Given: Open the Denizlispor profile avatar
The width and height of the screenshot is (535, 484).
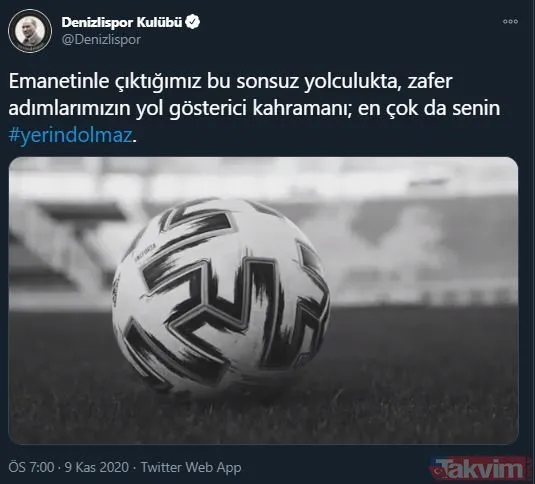Looking at the screenshot, I should click(30, 31).
